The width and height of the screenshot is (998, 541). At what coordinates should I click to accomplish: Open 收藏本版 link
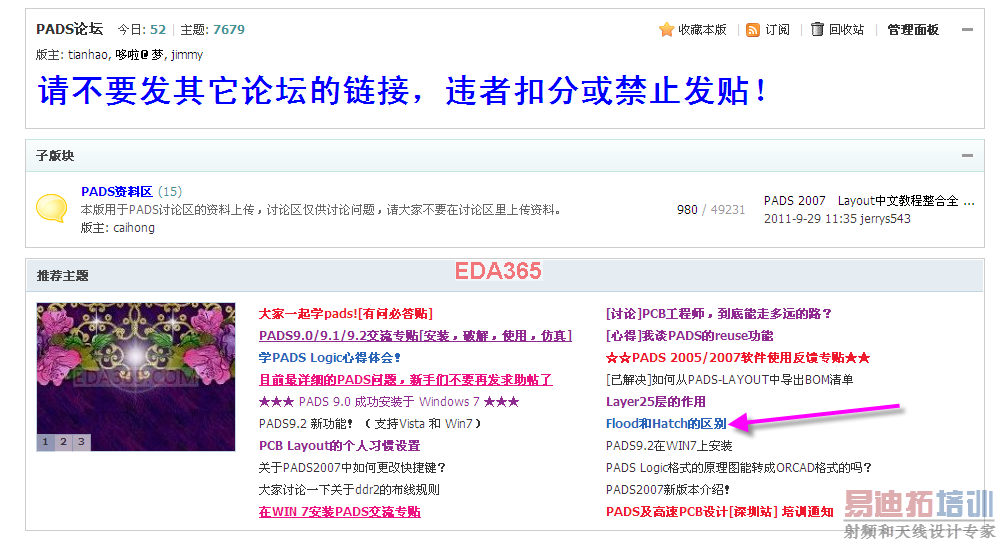[702, 30]
